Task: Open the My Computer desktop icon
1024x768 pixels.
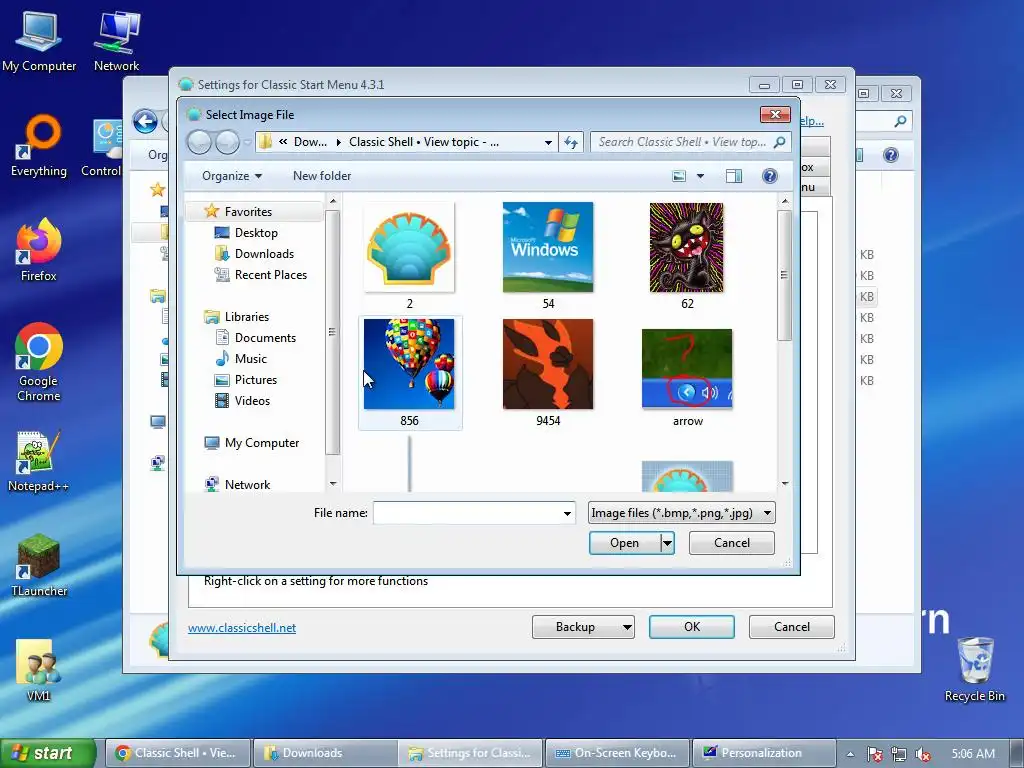Action: [39, 40]
